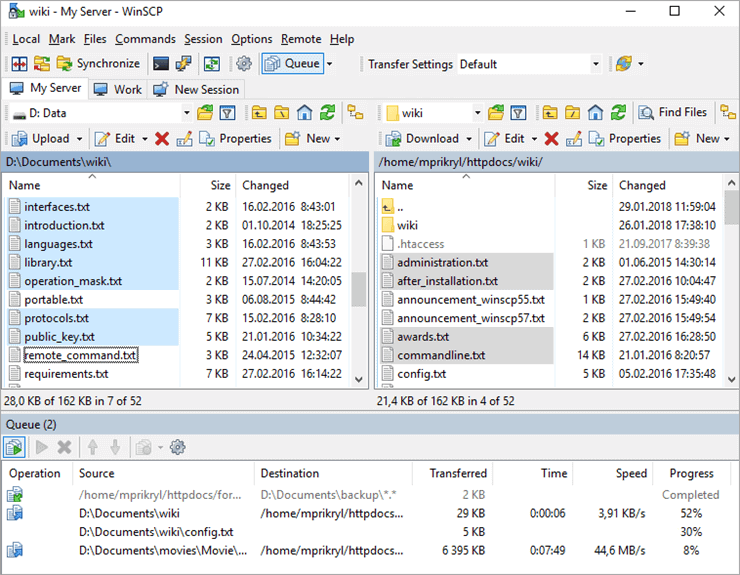740x575 pixels.
Task: Switch to the Work session tab
Action: 118,89
